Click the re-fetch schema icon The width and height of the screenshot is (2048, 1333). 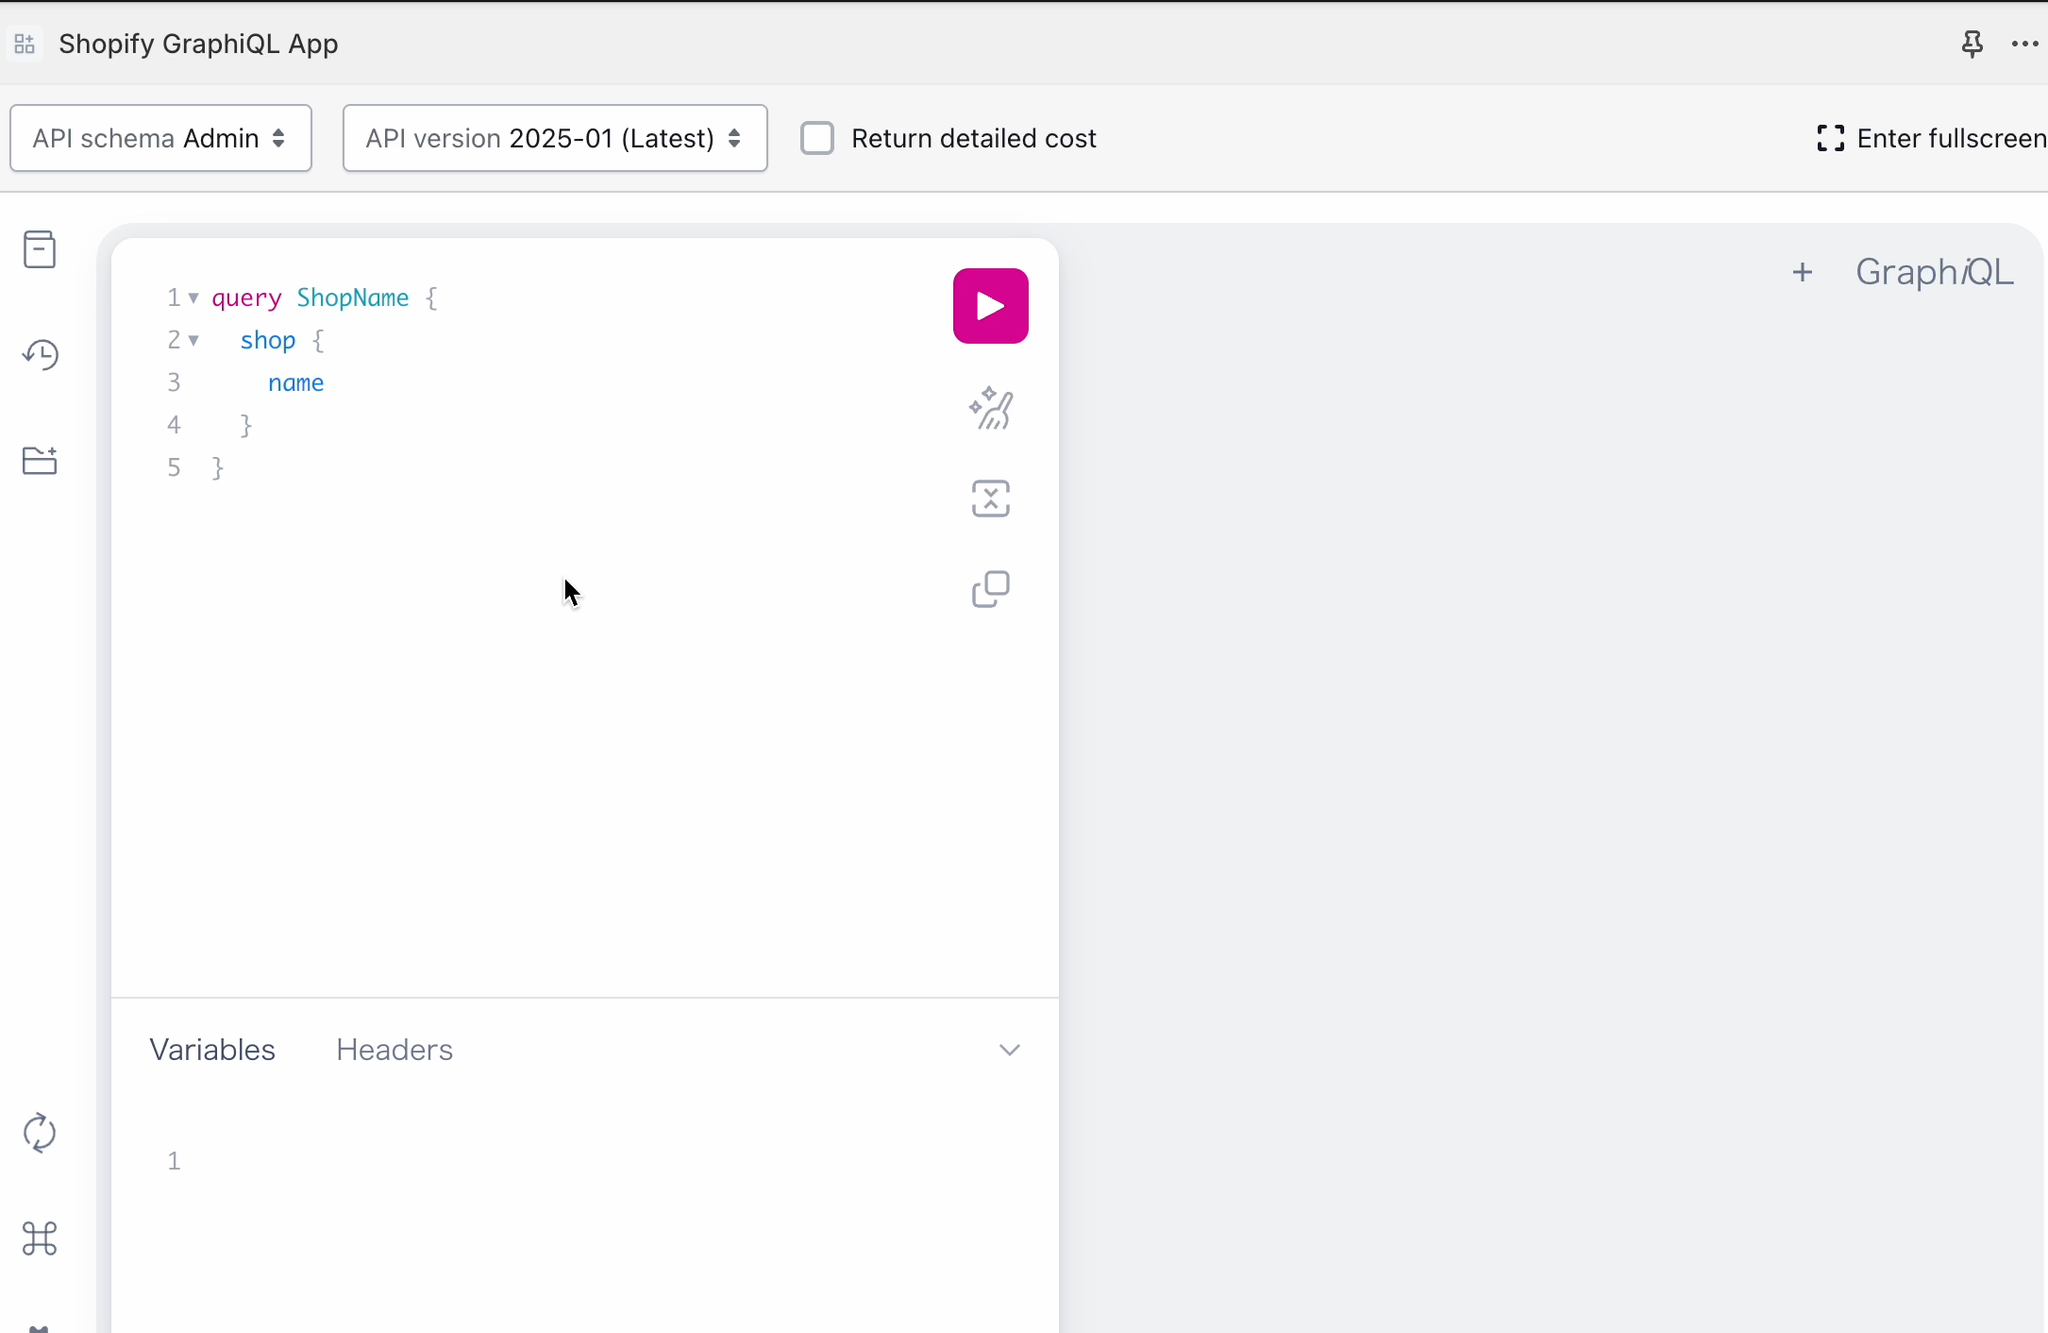pyautogui.click(x=40, y=1133)
